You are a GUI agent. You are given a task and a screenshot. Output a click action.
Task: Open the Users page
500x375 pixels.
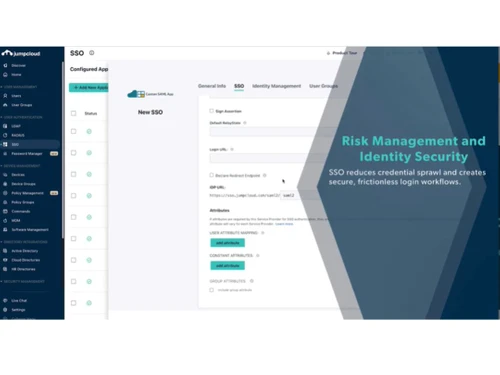[x=16, y=96]
